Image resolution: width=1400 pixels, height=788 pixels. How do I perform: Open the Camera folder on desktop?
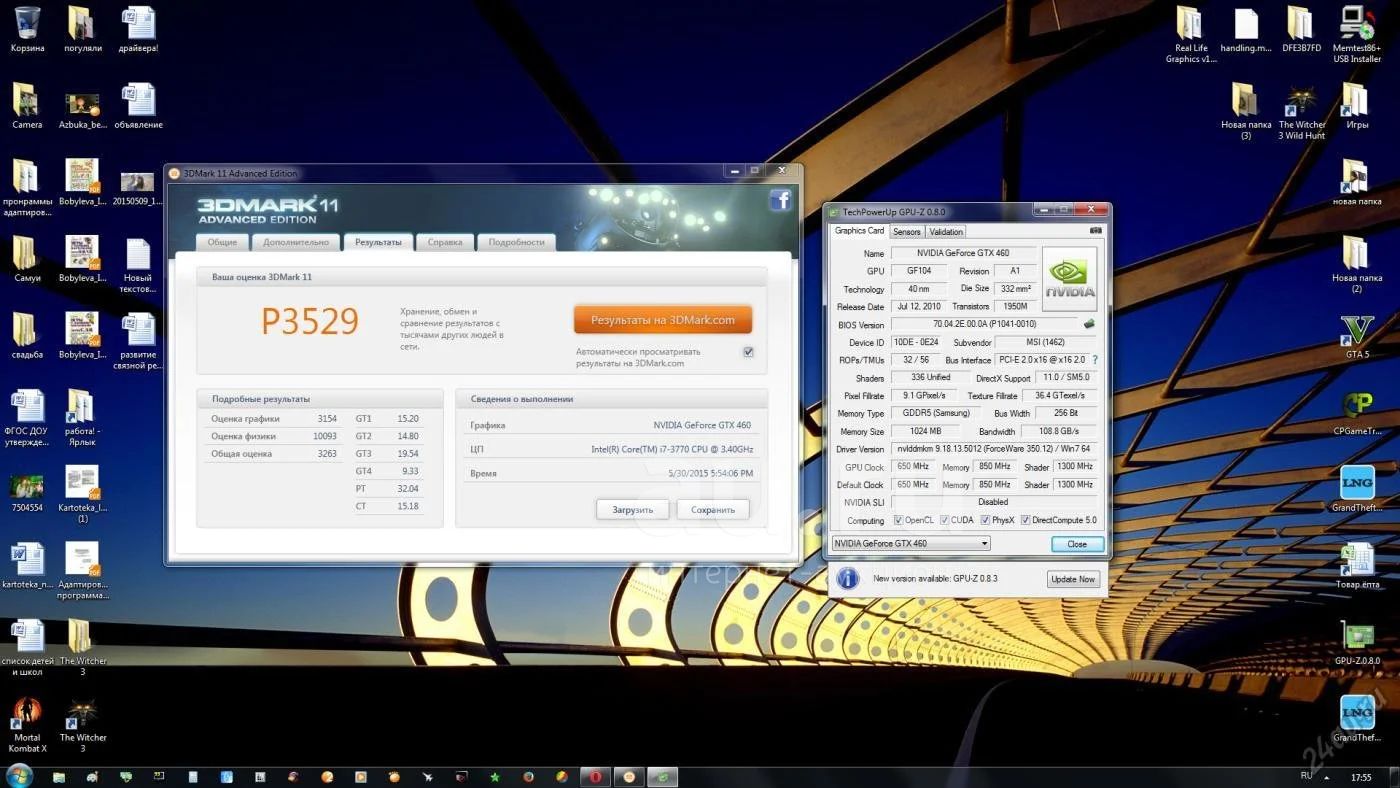coord(27,101)
